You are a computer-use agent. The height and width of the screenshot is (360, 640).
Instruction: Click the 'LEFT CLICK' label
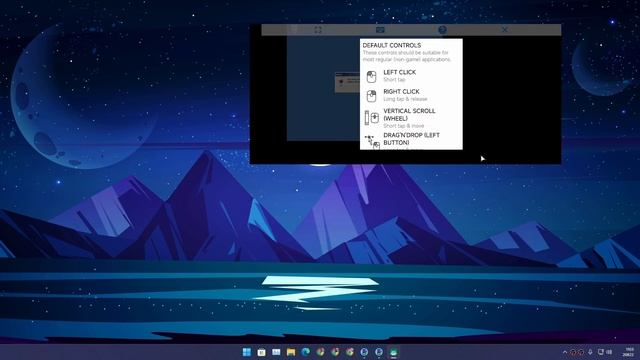(x=400, y=72)
